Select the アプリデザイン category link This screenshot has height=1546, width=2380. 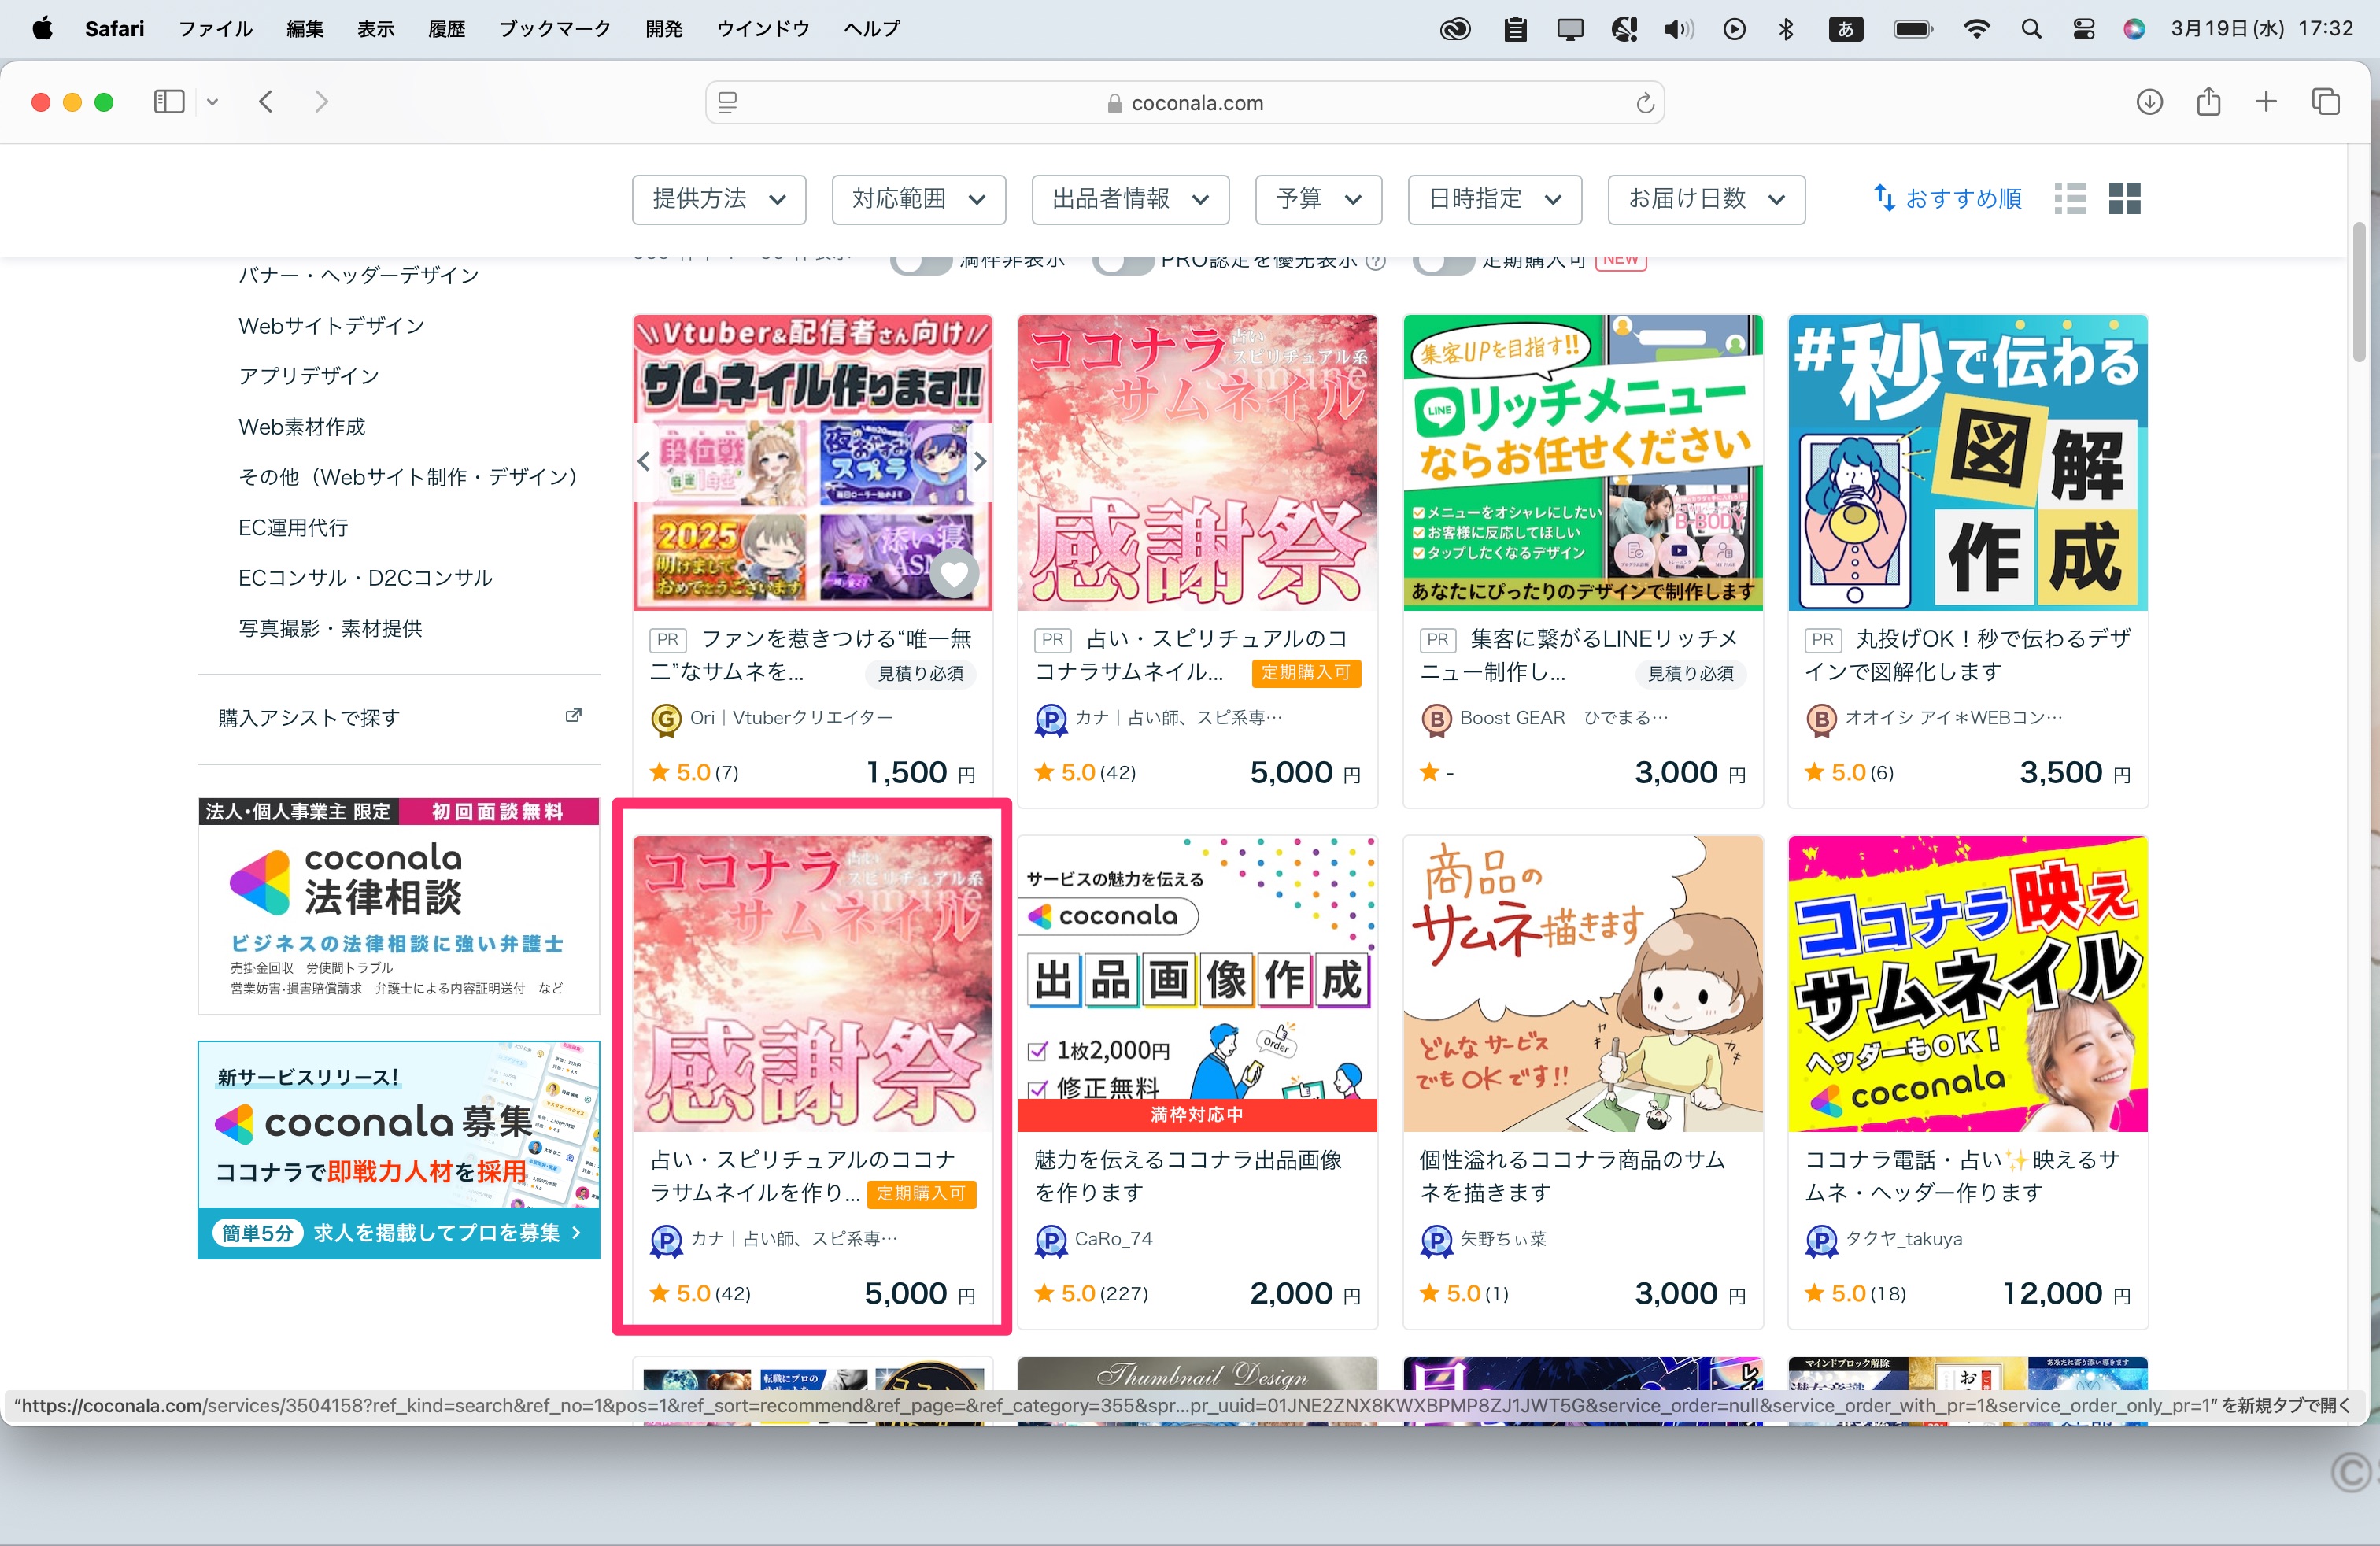[x=309, y=376]
